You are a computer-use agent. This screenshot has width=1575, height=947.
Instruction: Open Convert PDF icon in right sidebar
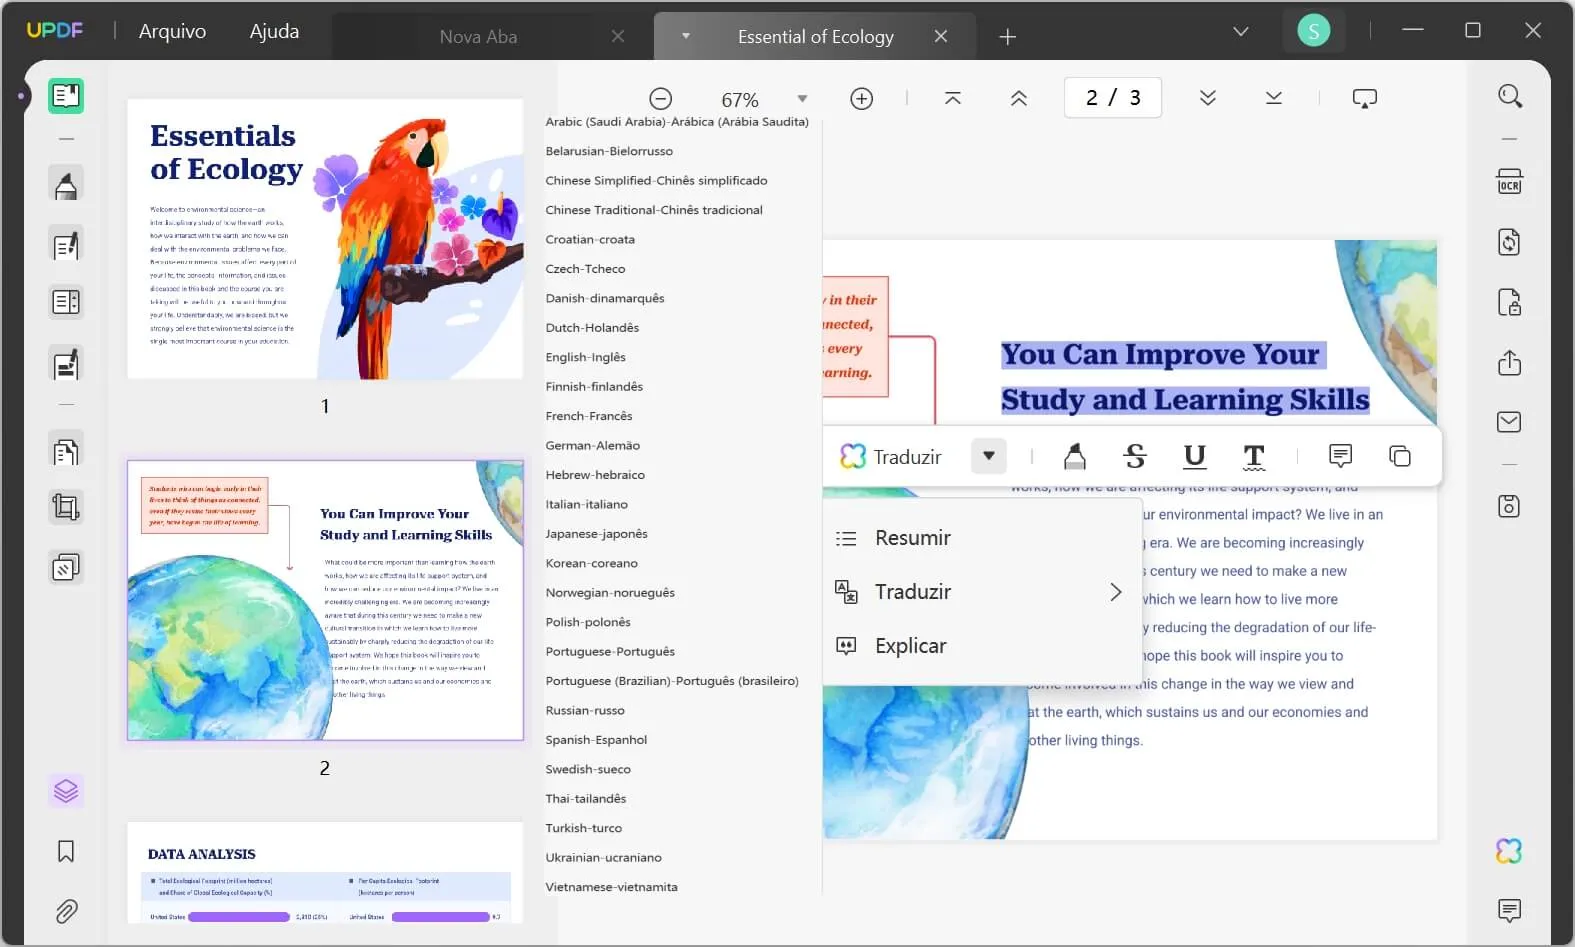coord(1510,242)
